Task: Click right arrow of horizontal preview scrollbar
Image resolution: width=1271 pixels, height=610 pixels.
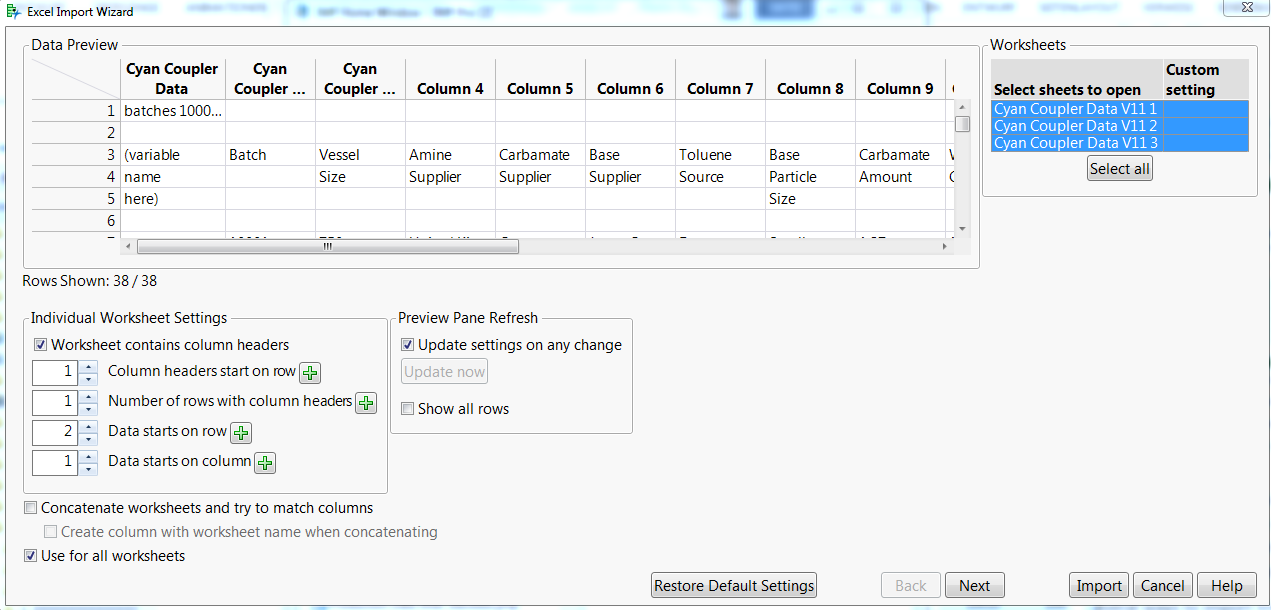Action: pyautogui.click(x=945, y=245)
